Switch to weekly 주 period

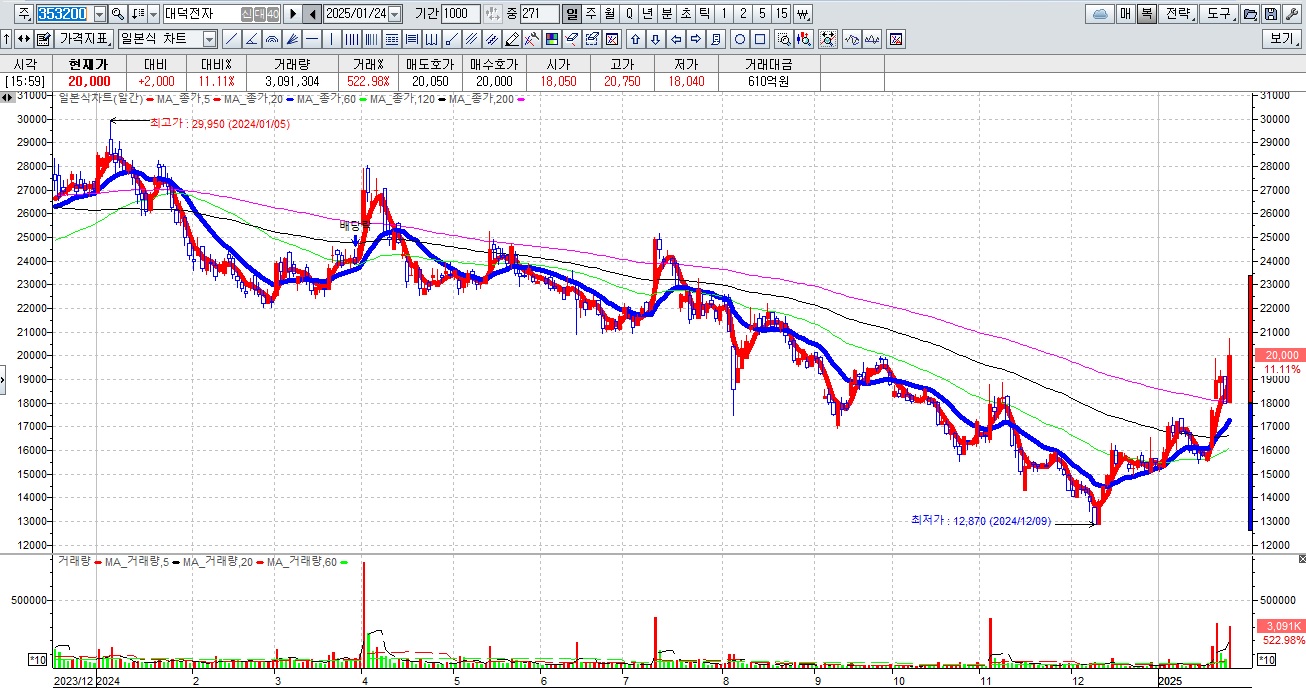[590, 14]
